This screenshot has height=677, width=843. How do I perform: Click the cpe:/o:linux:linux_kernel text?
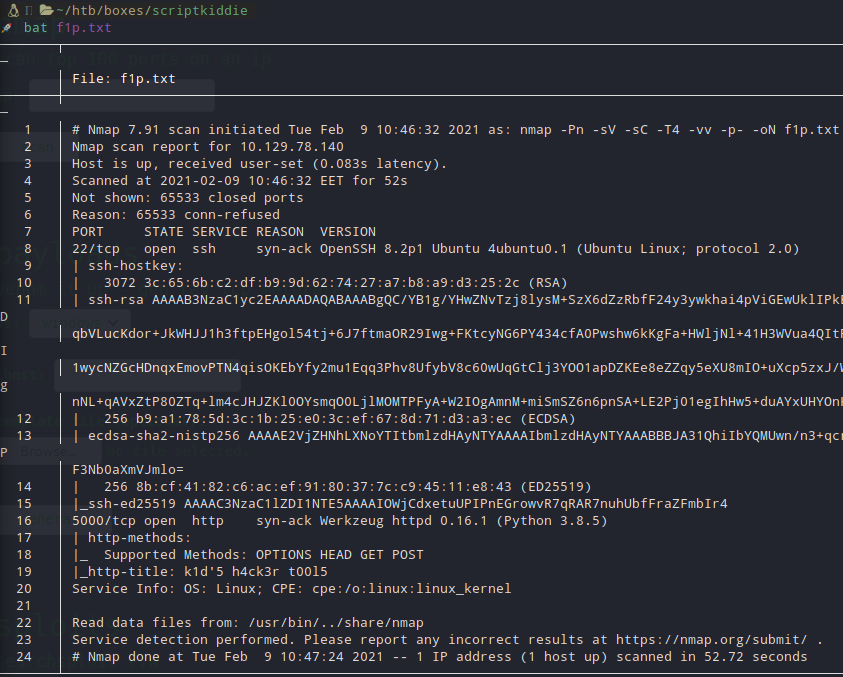coord(411,589)
